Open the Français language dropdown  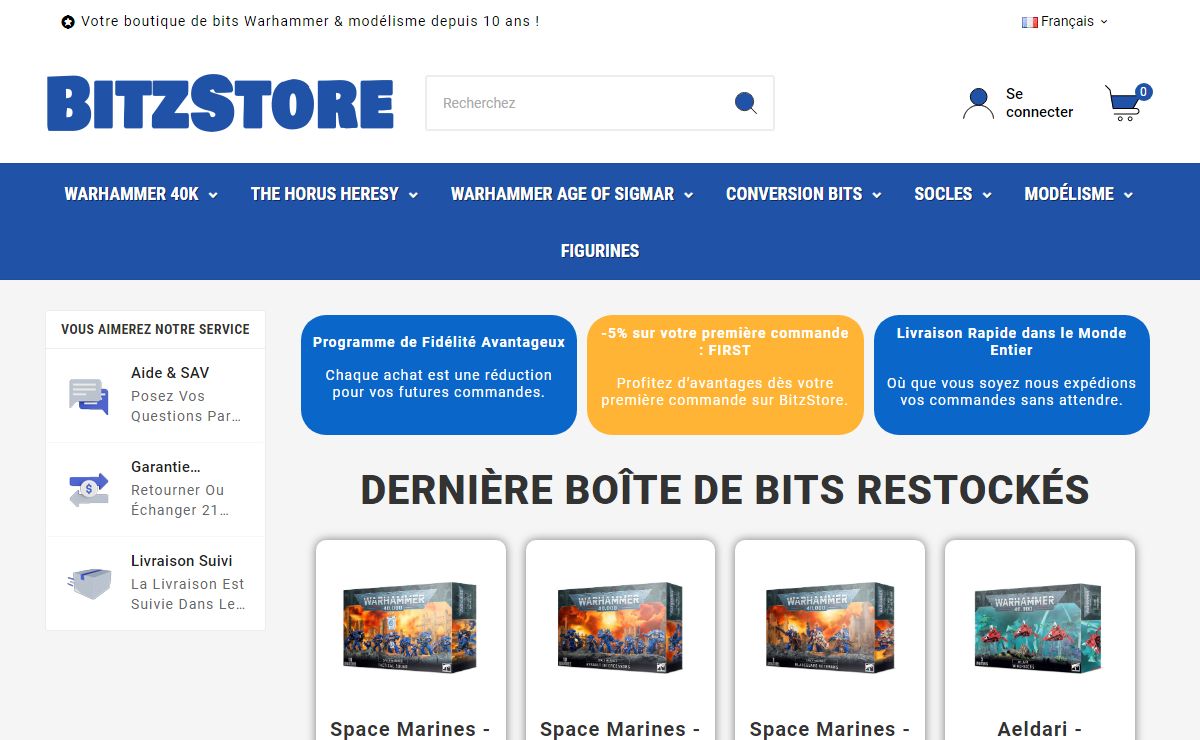tap(1065, 21)
